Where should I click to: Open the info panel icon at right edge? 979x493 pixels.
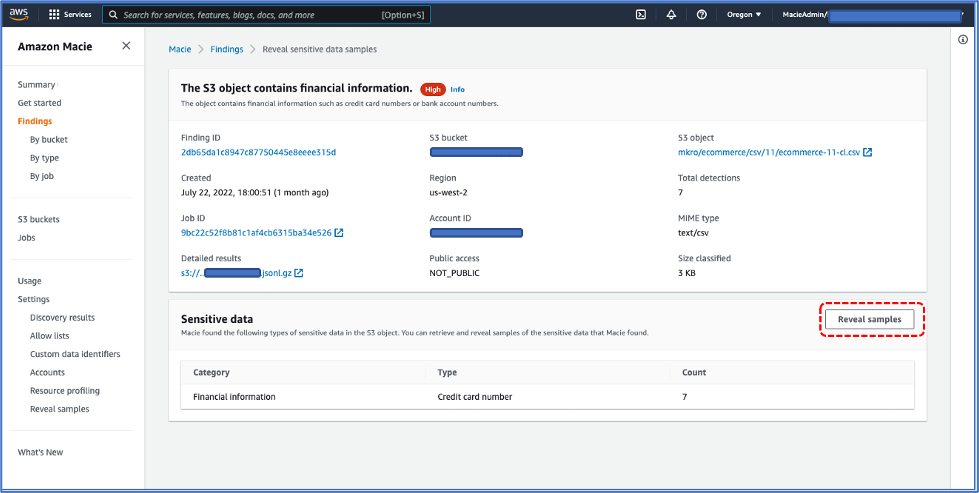963,39
